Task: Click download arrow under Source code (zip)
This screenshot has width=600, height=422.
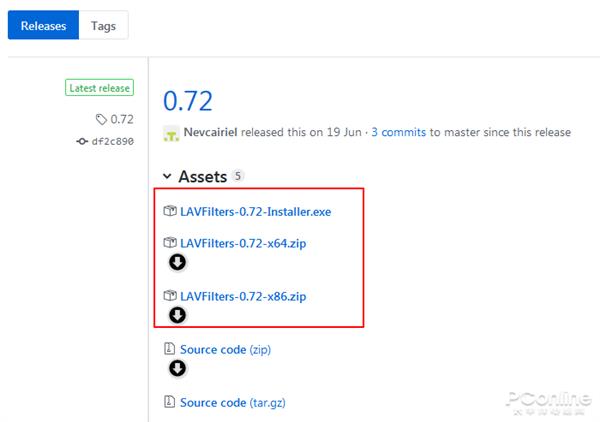Action: 178,369
